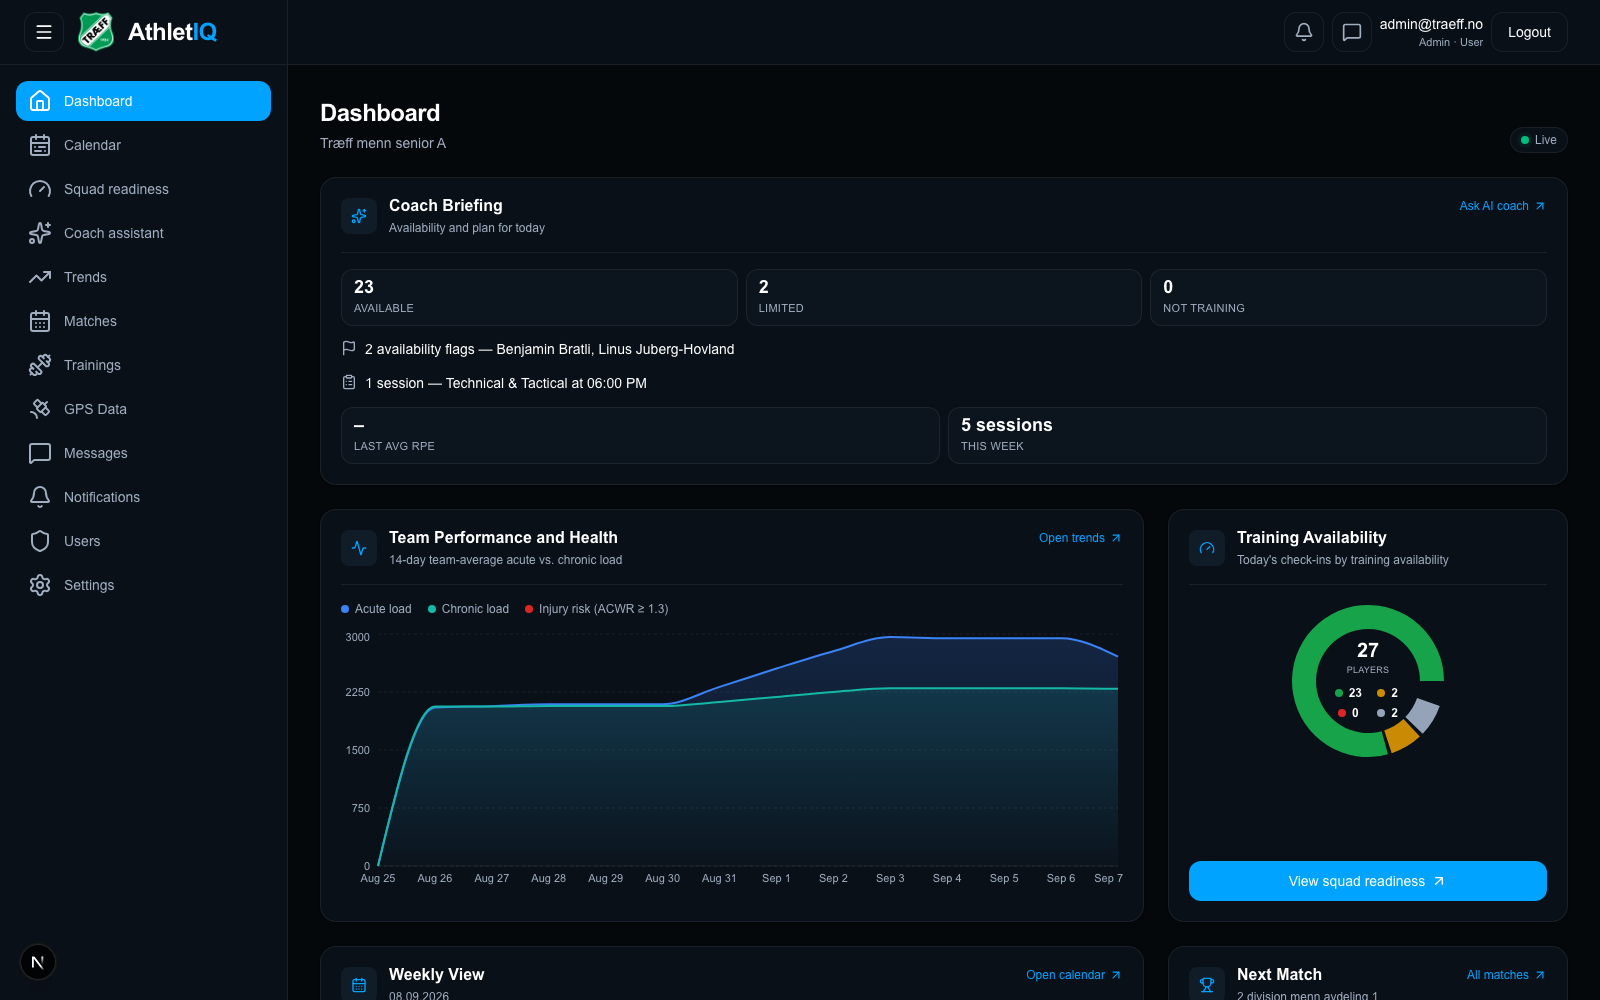Click the 0 Not Training stat card

[x=1348, y=297]
